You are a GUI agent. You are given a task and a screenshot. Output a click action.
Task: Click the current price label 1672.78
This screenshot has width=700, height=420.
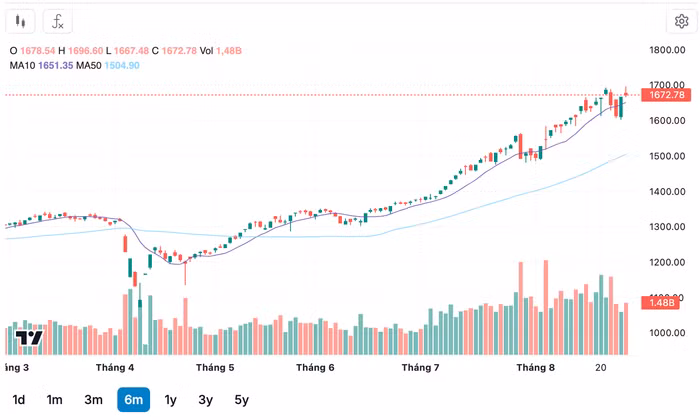(666, 95)
